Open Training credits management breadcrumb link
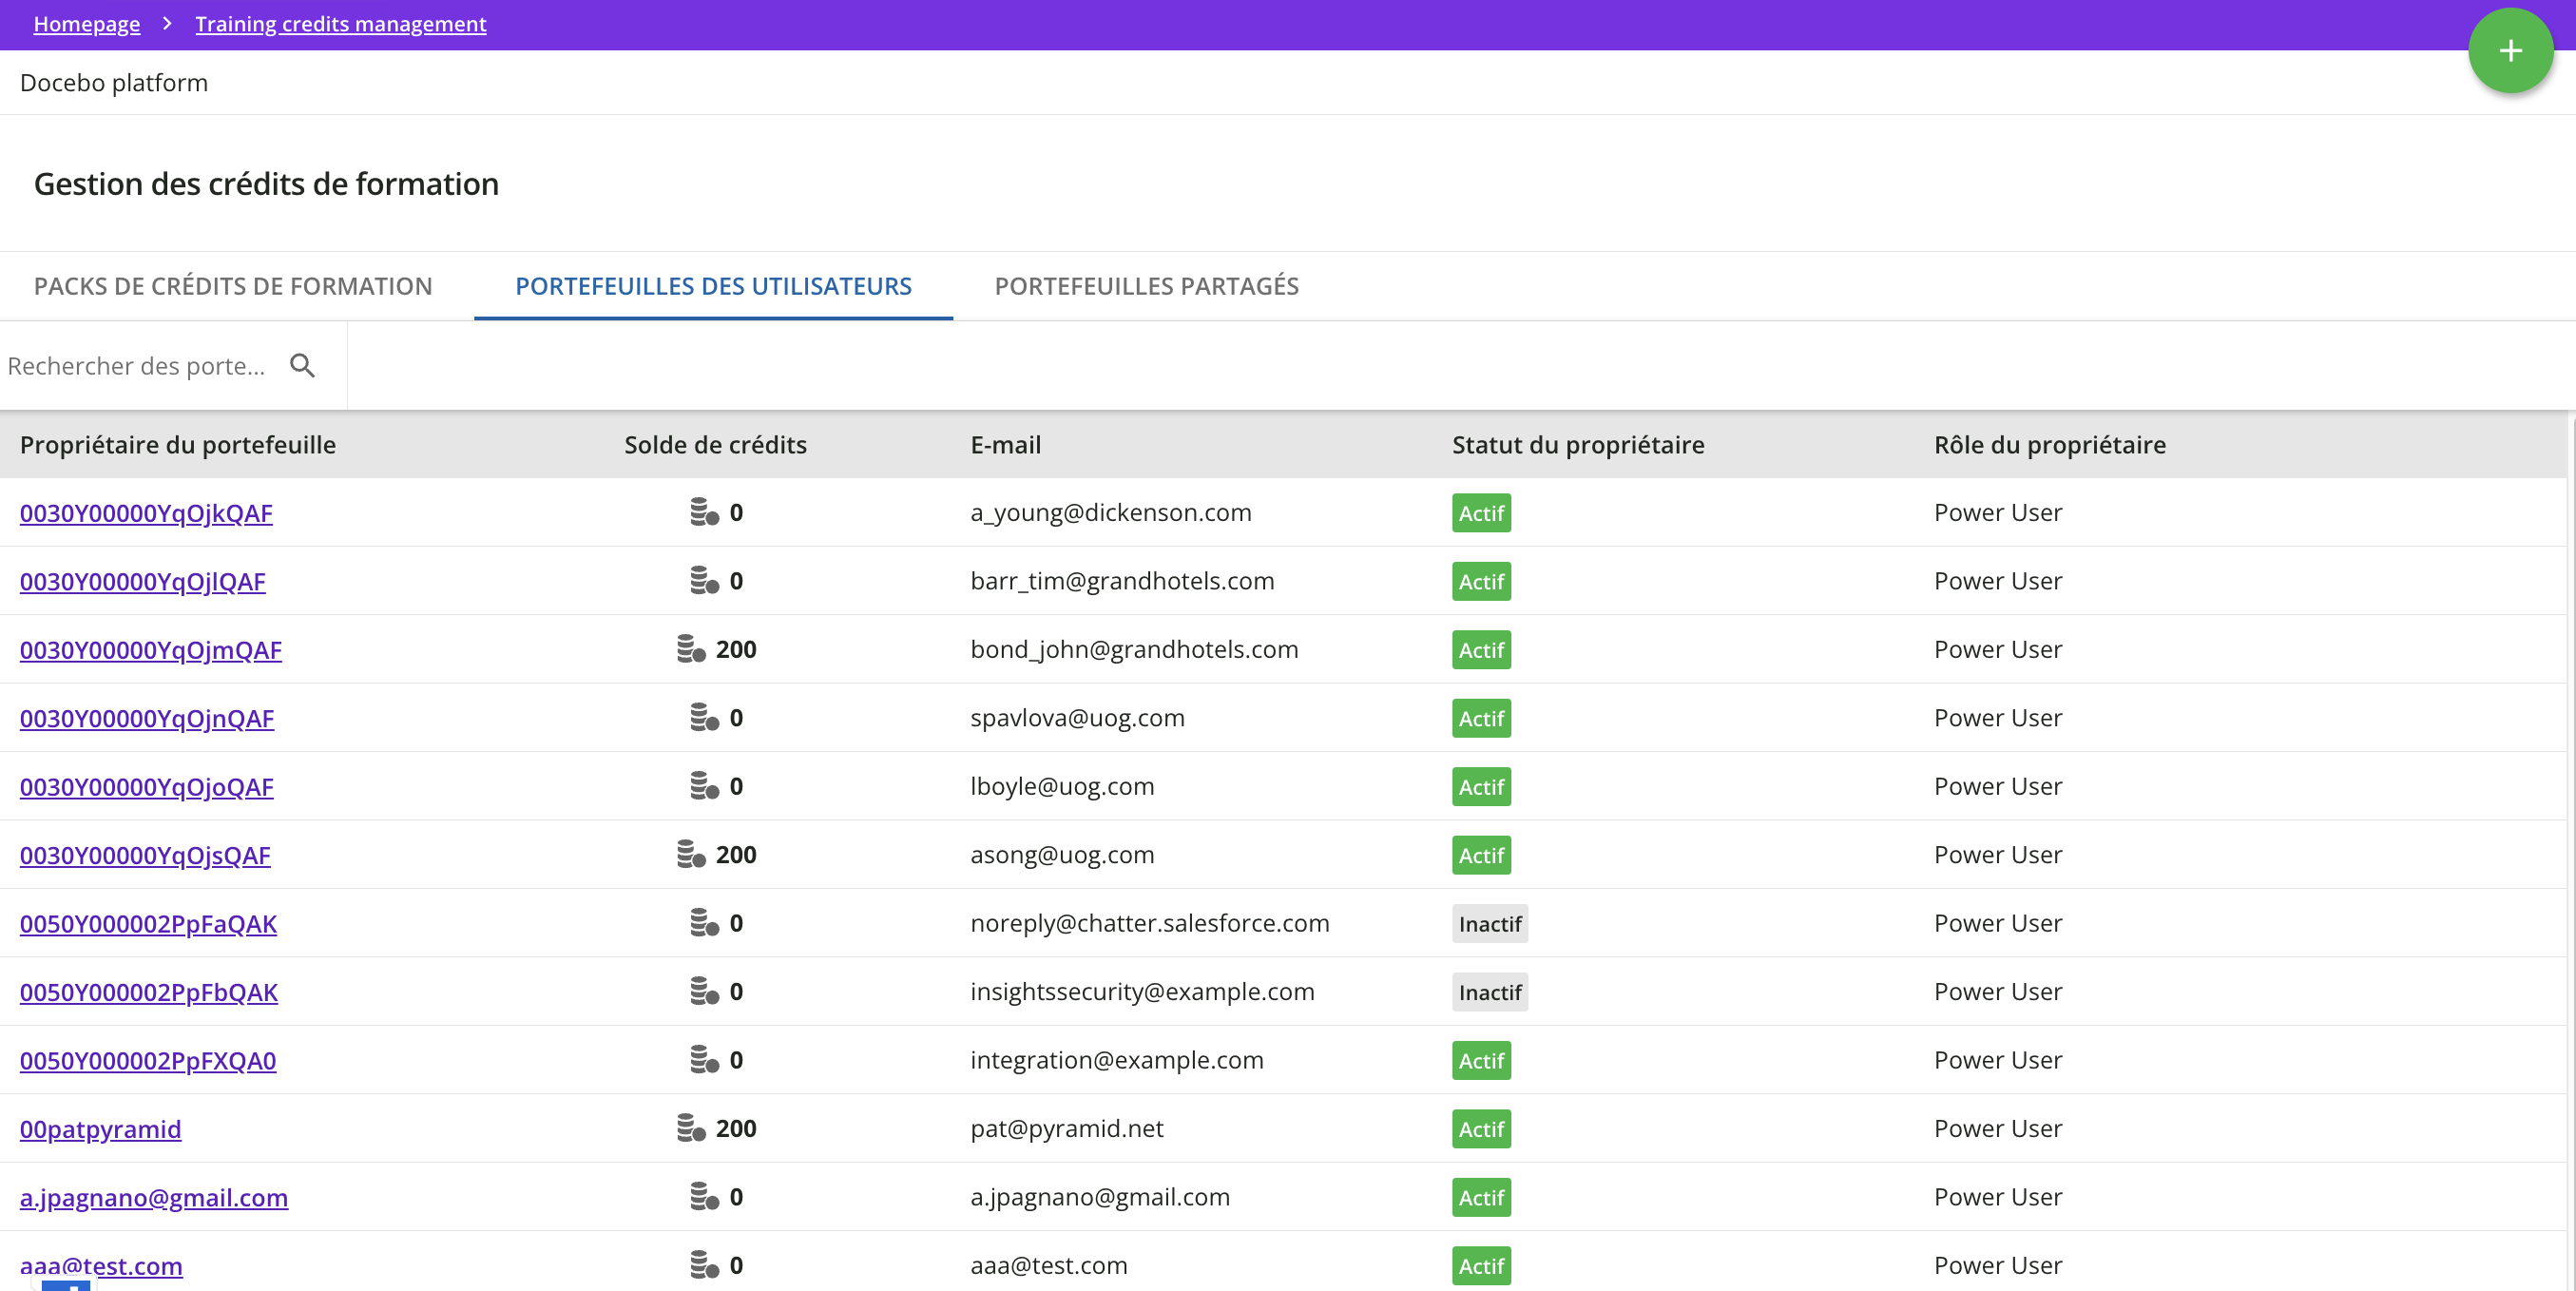 pyautogui.click(x=340, y=23)
